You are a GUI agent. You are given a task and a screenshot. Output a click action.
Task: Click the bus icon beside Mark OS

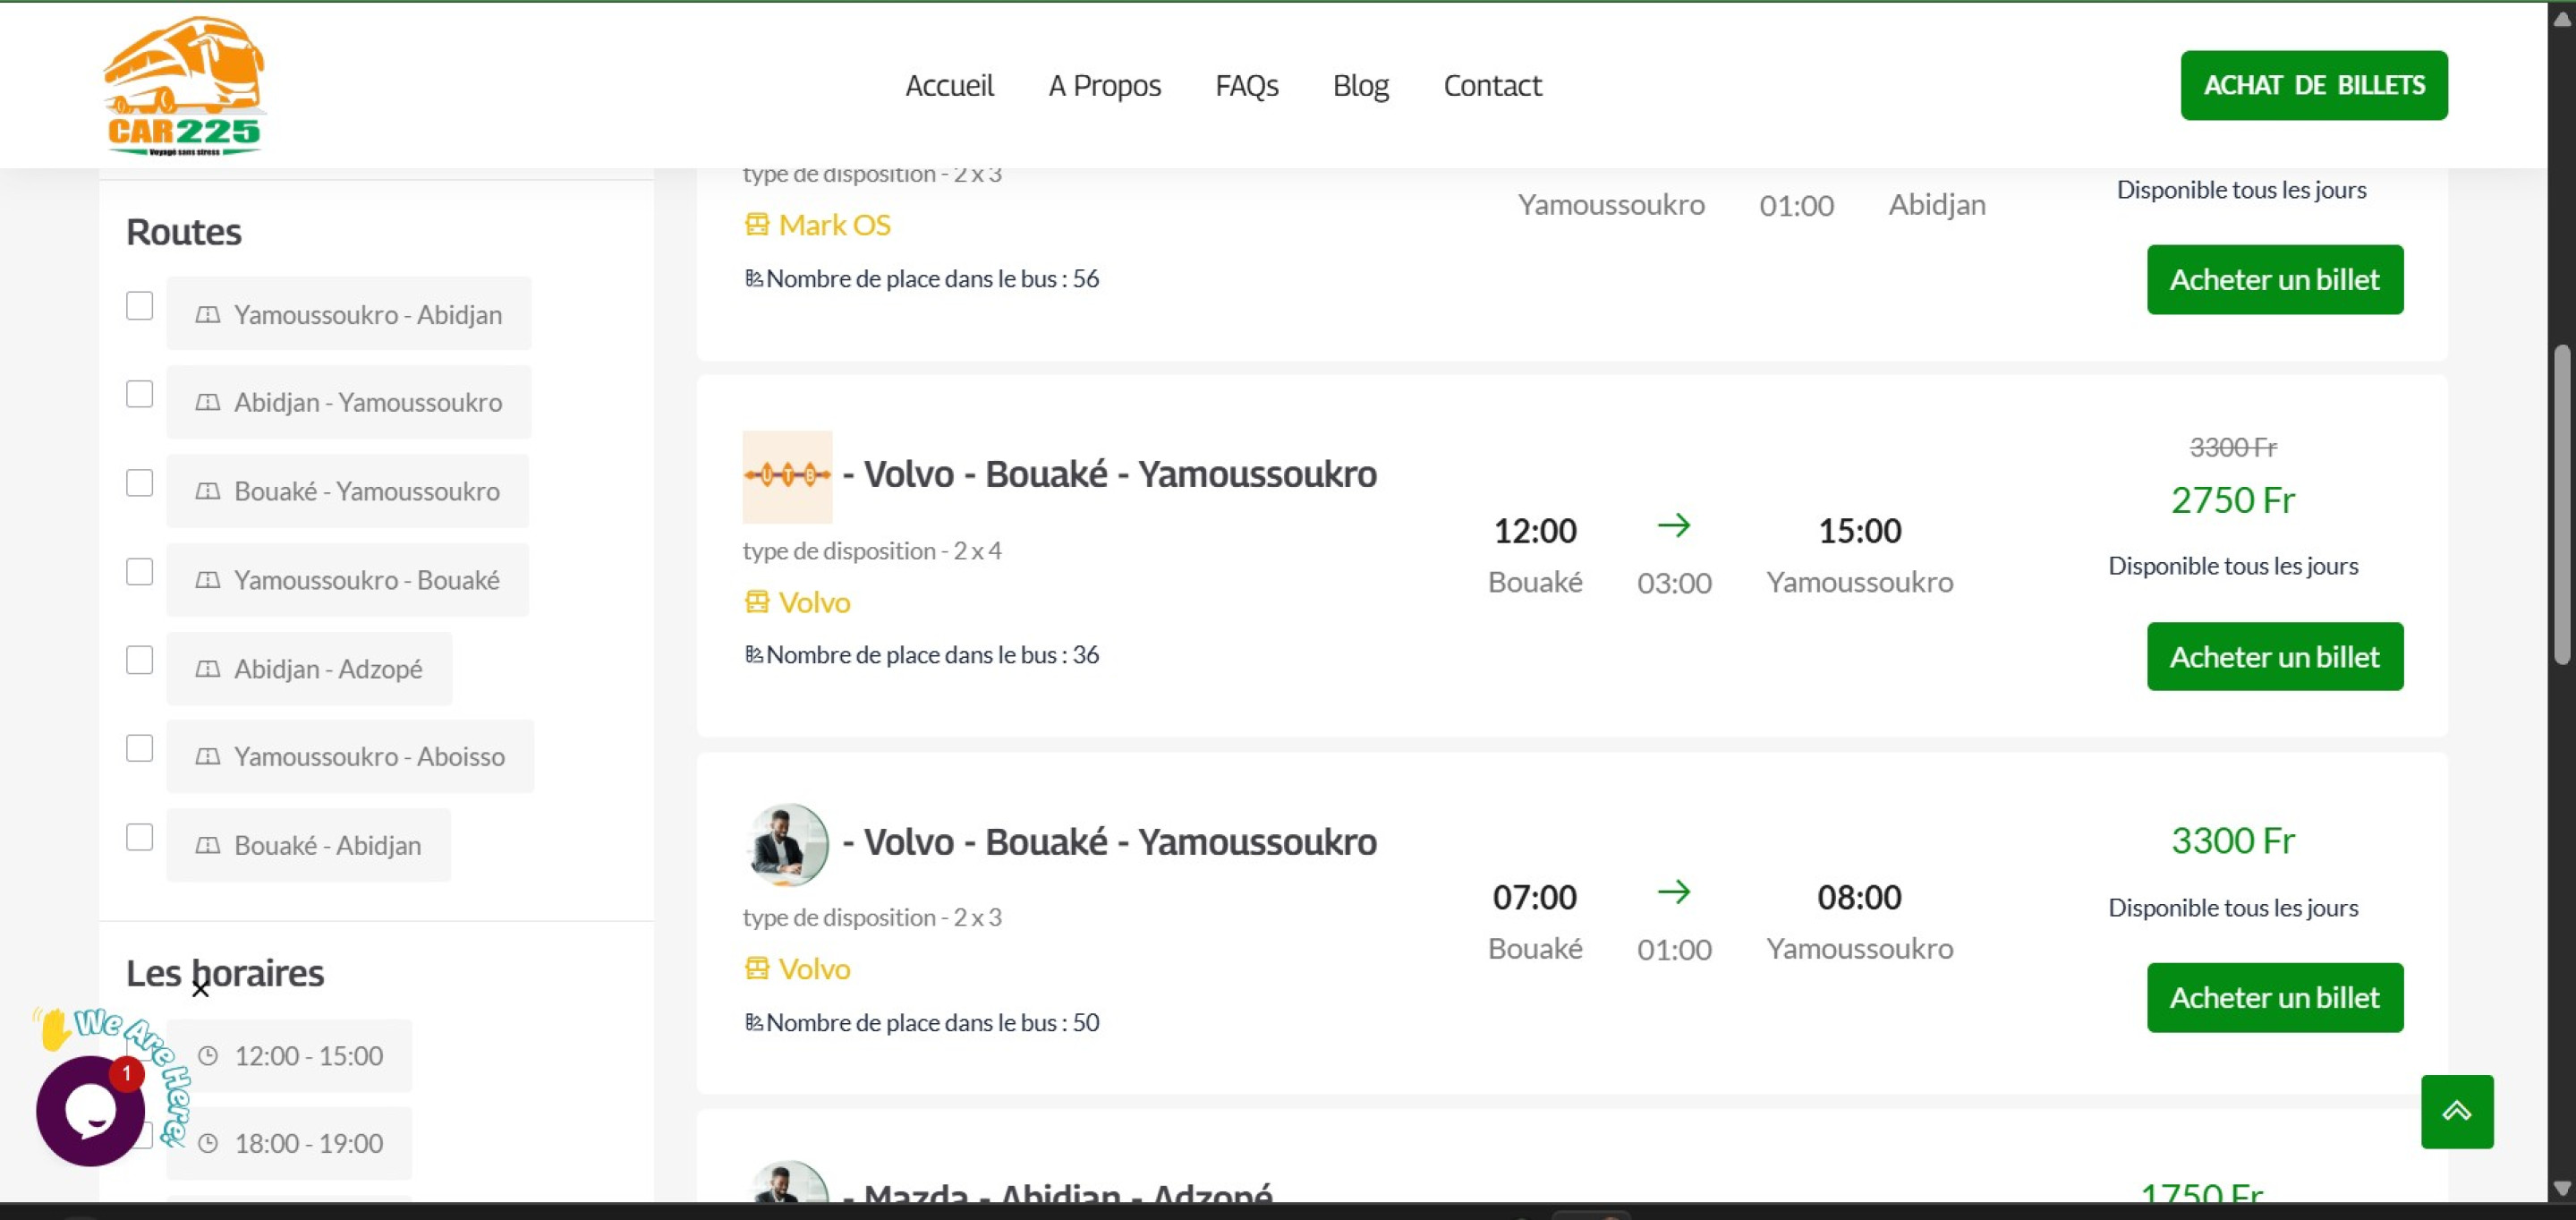pos(757,225)
